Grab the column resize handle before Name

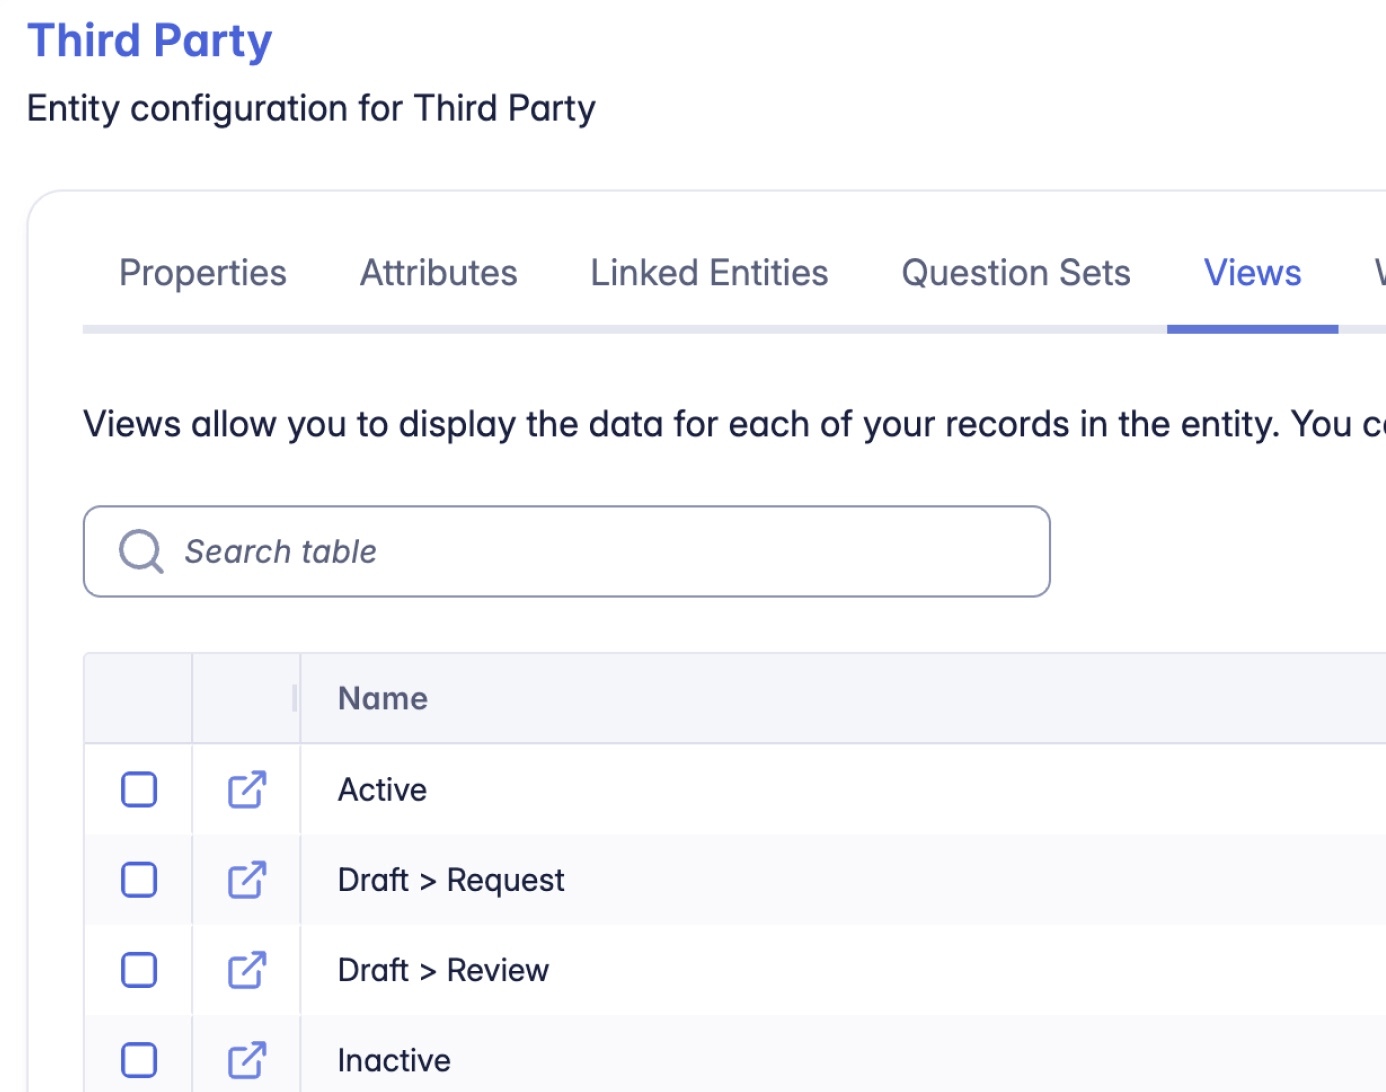[295, 698]
